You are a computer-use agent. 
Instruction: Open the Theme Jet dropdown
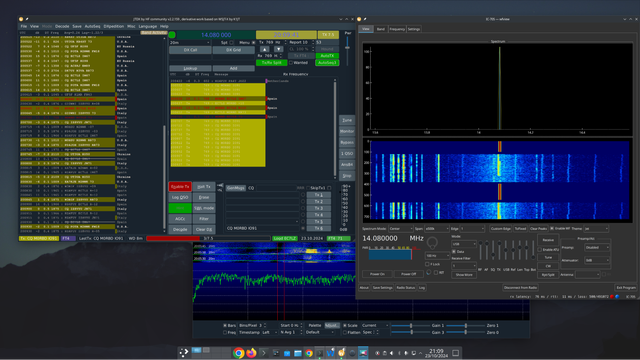point(596,229)
